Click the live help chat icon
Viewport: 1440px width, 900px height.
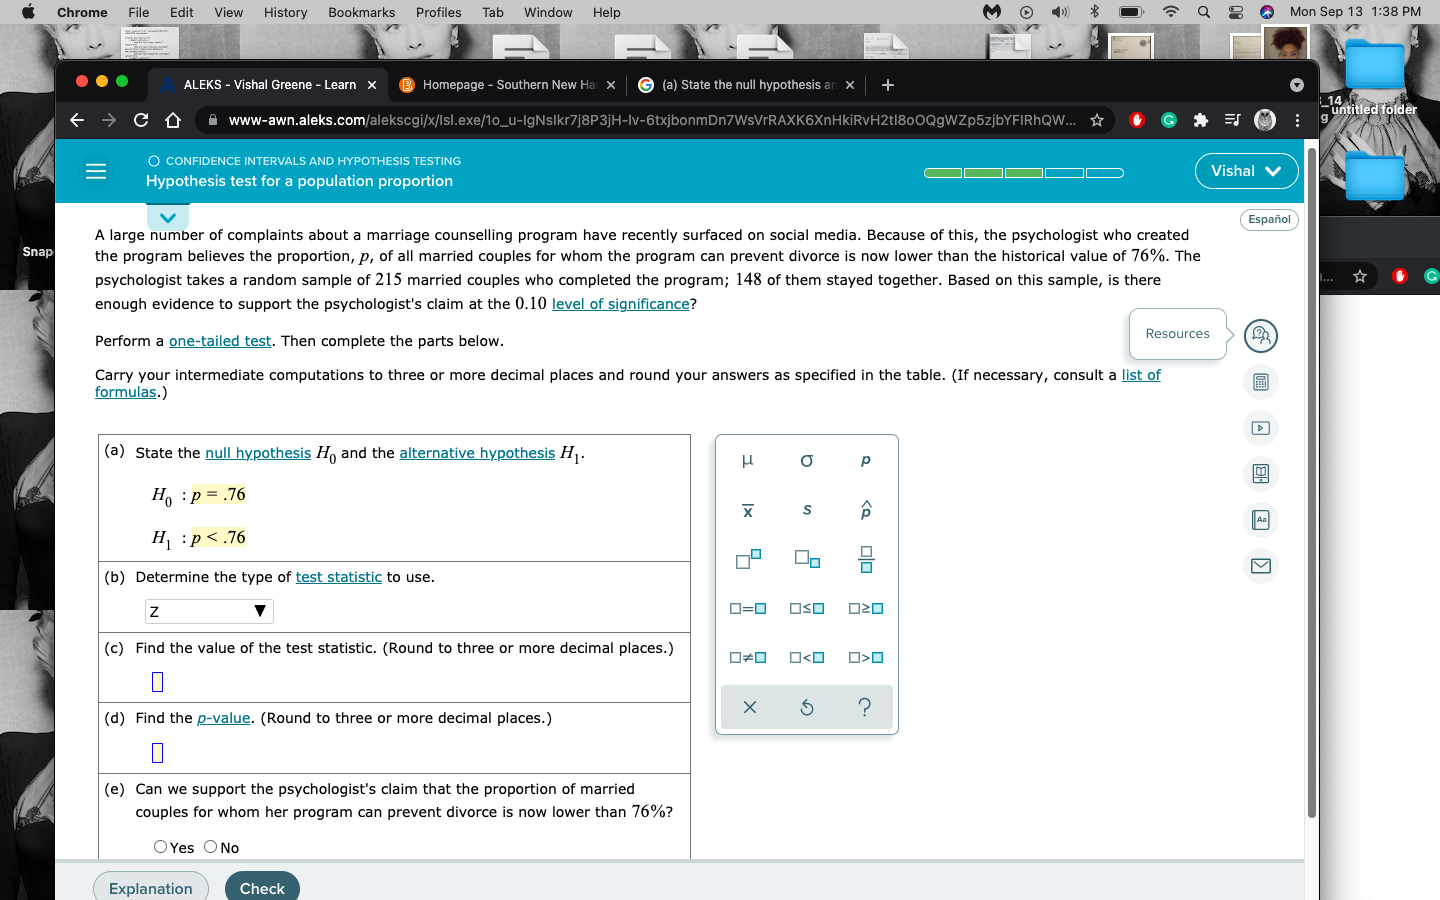point(1261,336)
